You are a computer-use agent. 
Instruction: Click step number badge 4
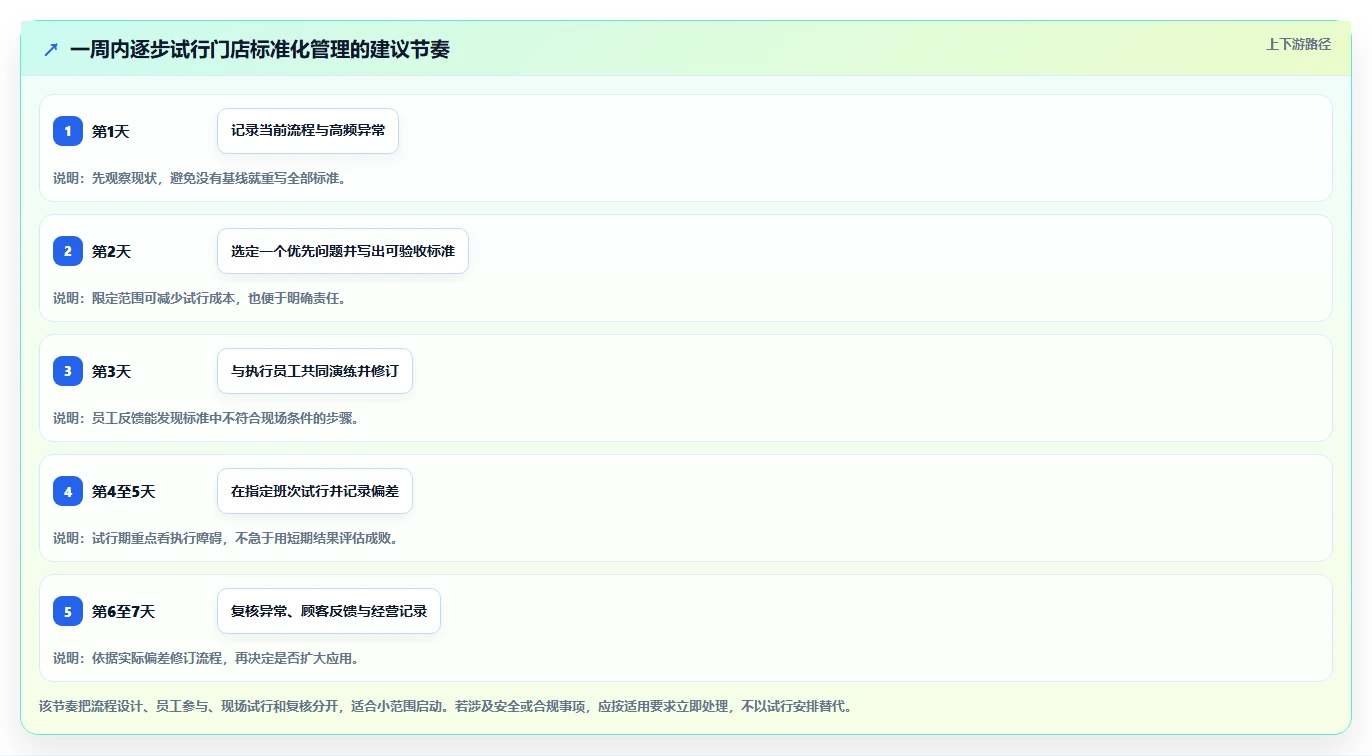tap(68, 491)
